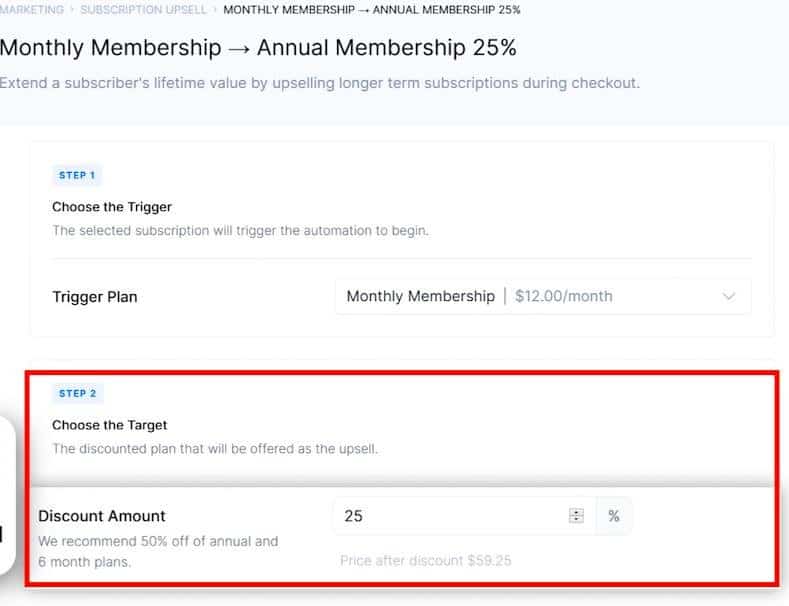
Task: Click the Discount Amount label
Action: (102, 516)
